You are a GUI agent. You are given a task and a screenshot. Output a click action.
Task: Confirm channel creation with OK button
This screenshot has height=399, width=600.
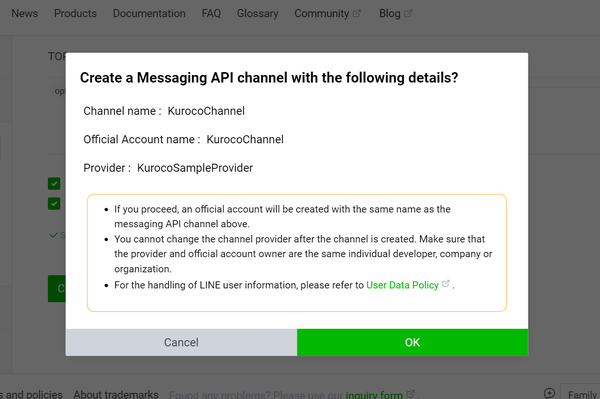[412, 342]
